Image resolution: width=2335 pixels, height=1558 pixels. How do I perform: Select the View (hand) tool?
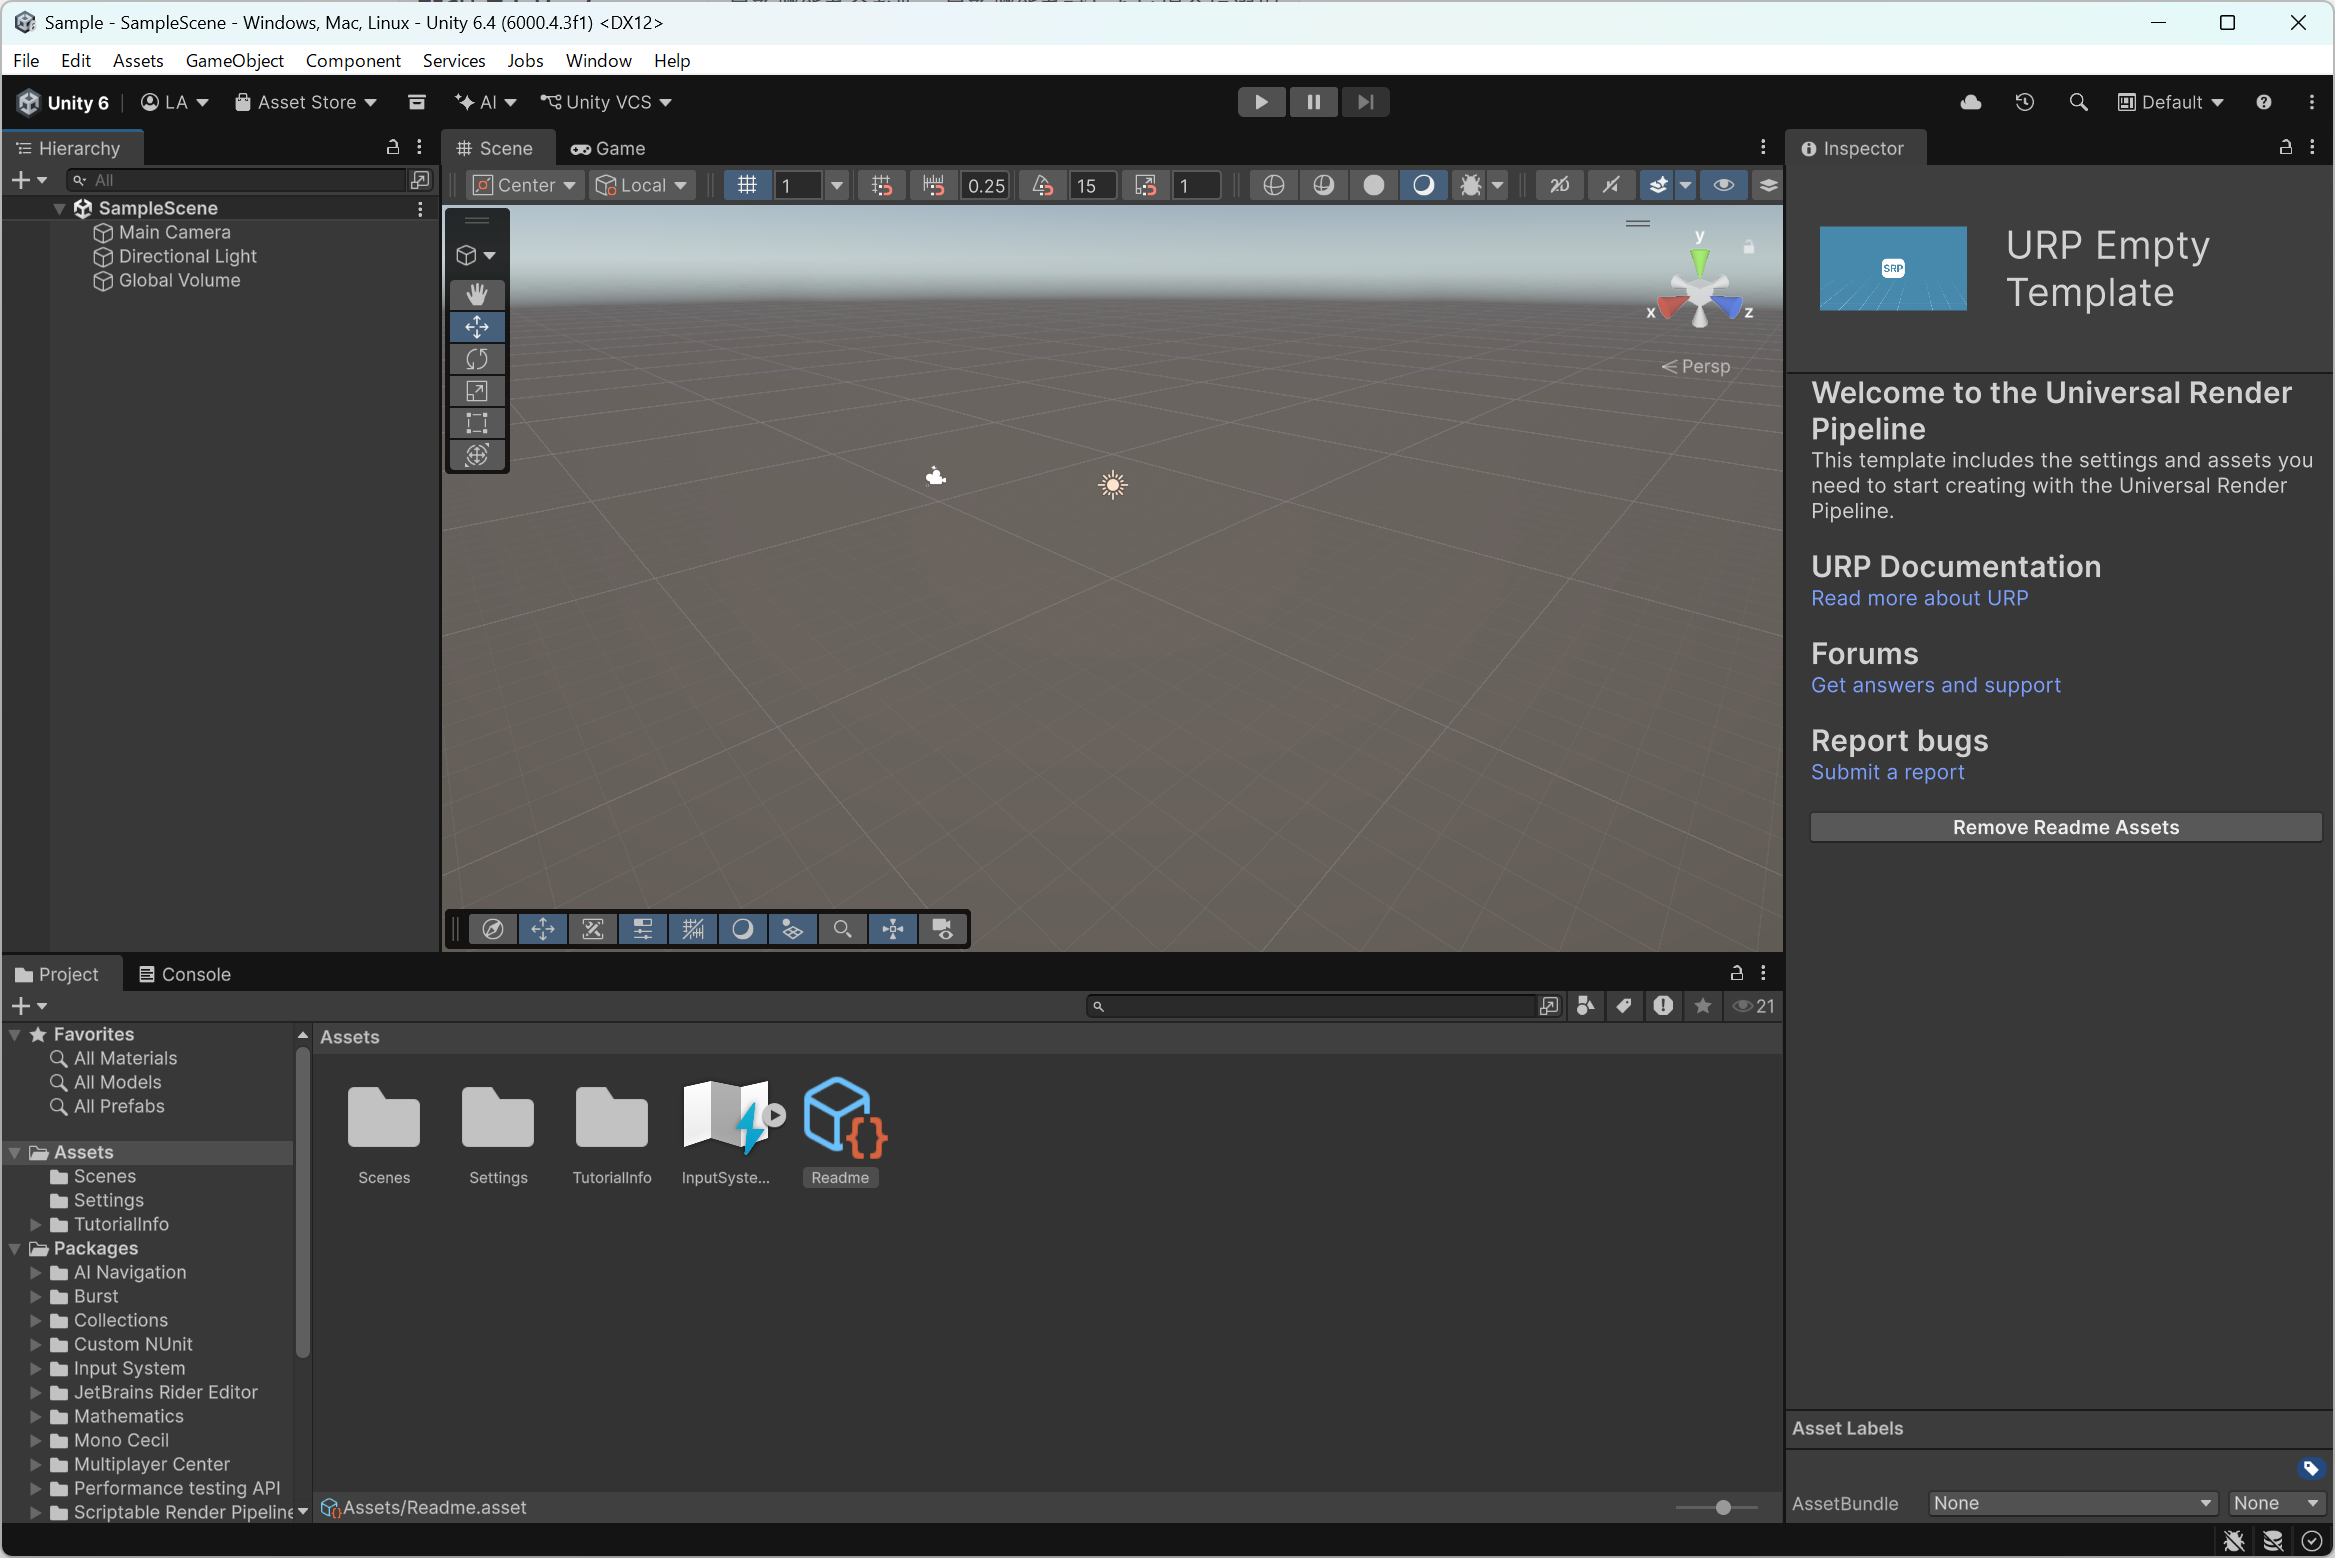[x=477, y=293]
